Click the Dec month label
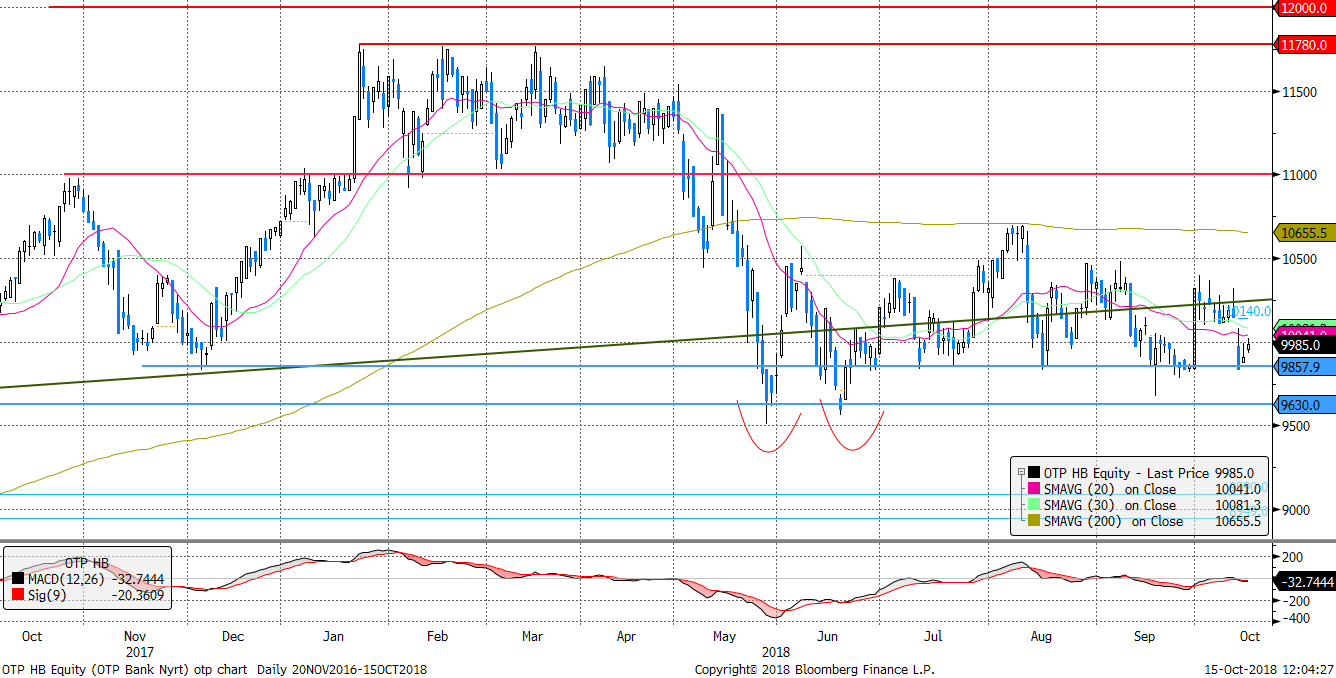The height and width of the screenshot is (678, 1336). (232, 636)
